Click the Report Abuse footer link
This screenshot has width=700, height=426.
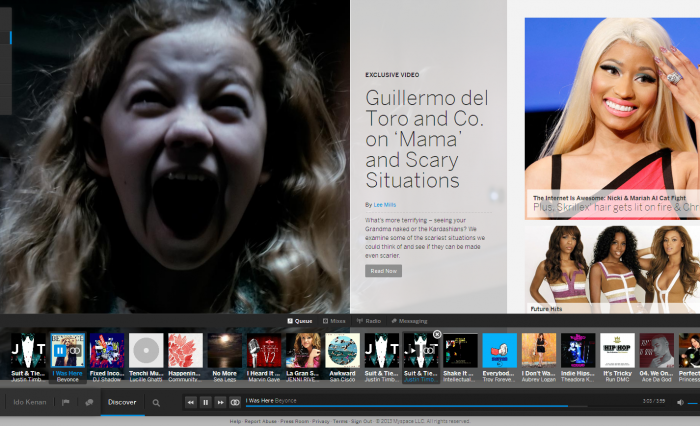(260, 421)
